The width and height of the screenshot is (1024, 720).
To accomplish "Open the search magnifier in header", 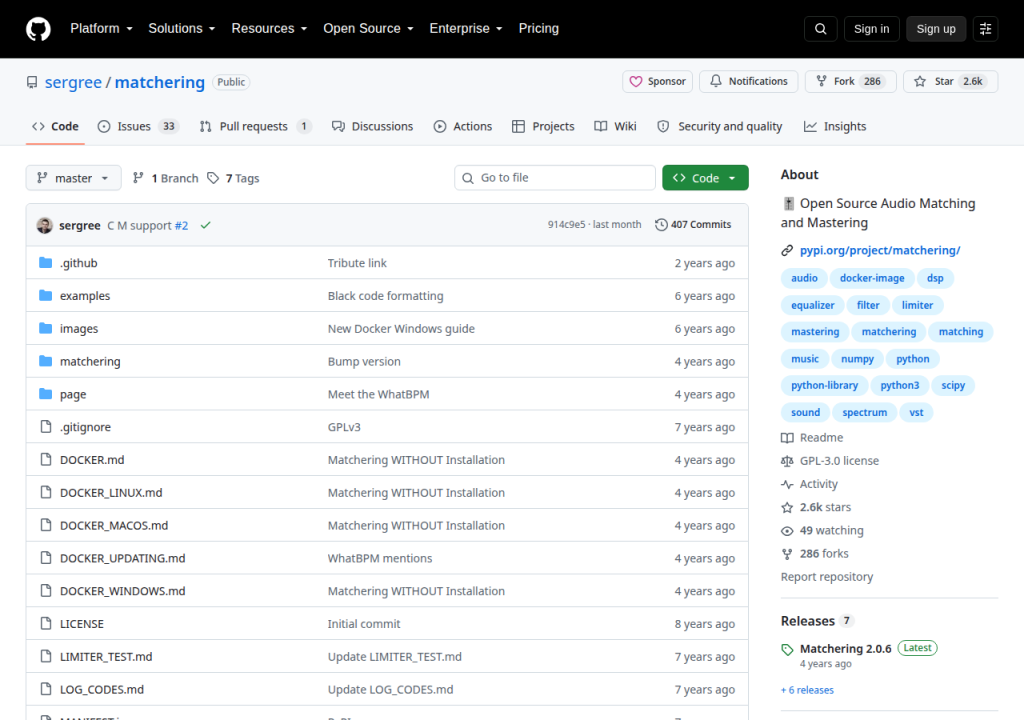I will click(820, 29).
